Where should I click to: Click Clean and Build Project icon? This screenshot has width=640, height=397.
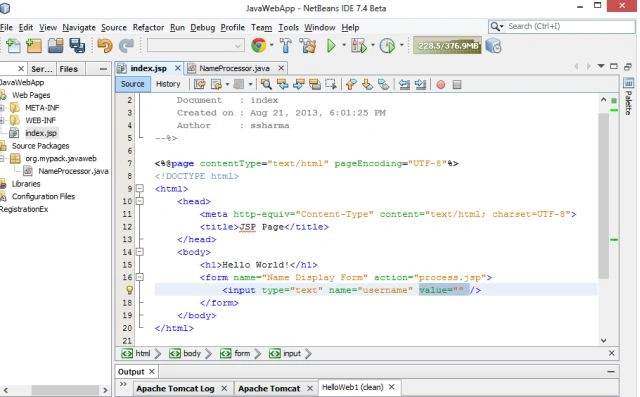[308, 45]
